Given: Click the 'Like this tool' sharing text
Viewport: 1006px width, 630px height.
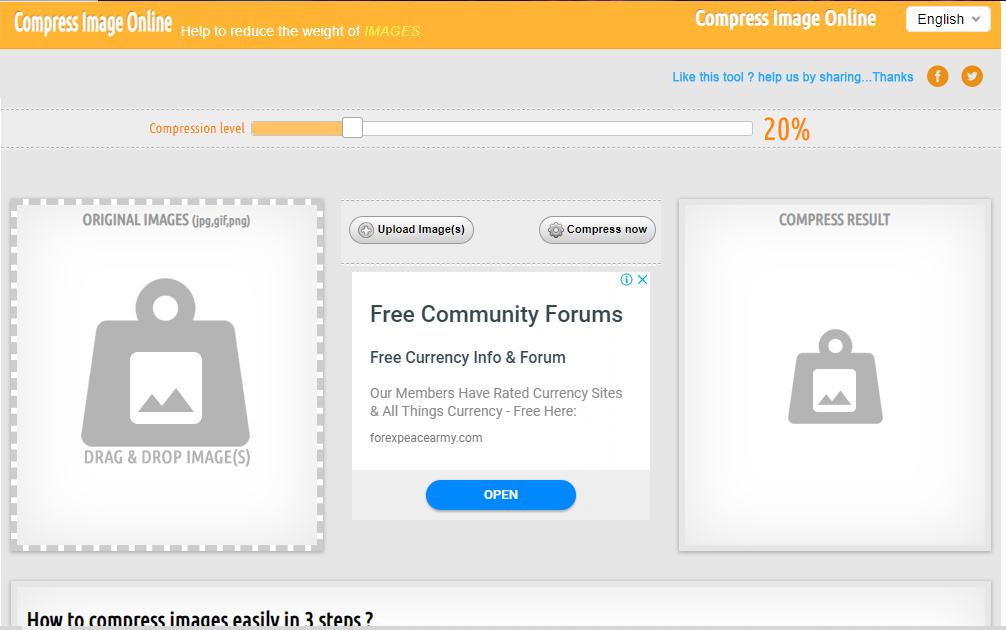Looking at the screenshot, I should pos(792,77).
